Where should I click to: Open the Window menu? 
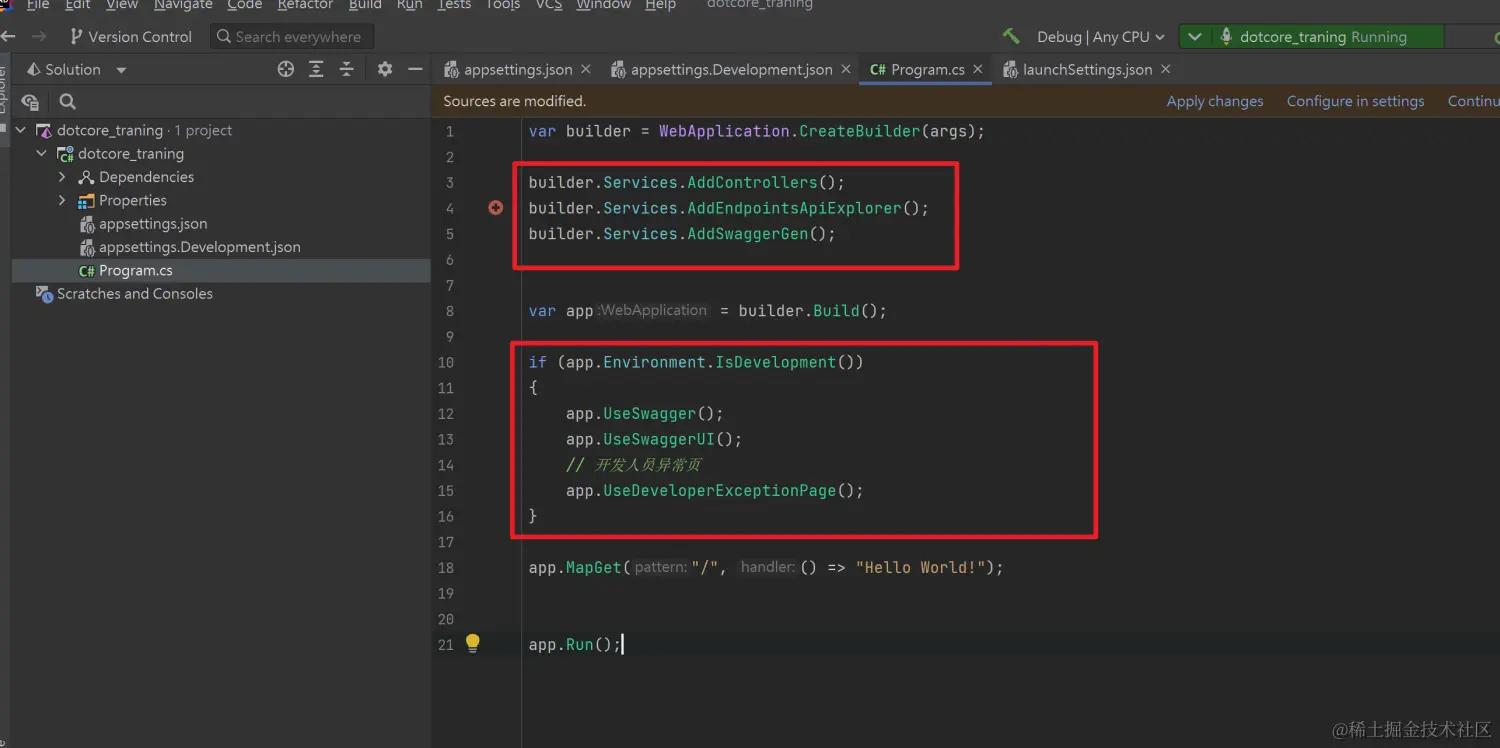pyautogui.click(x=603, y=4)
